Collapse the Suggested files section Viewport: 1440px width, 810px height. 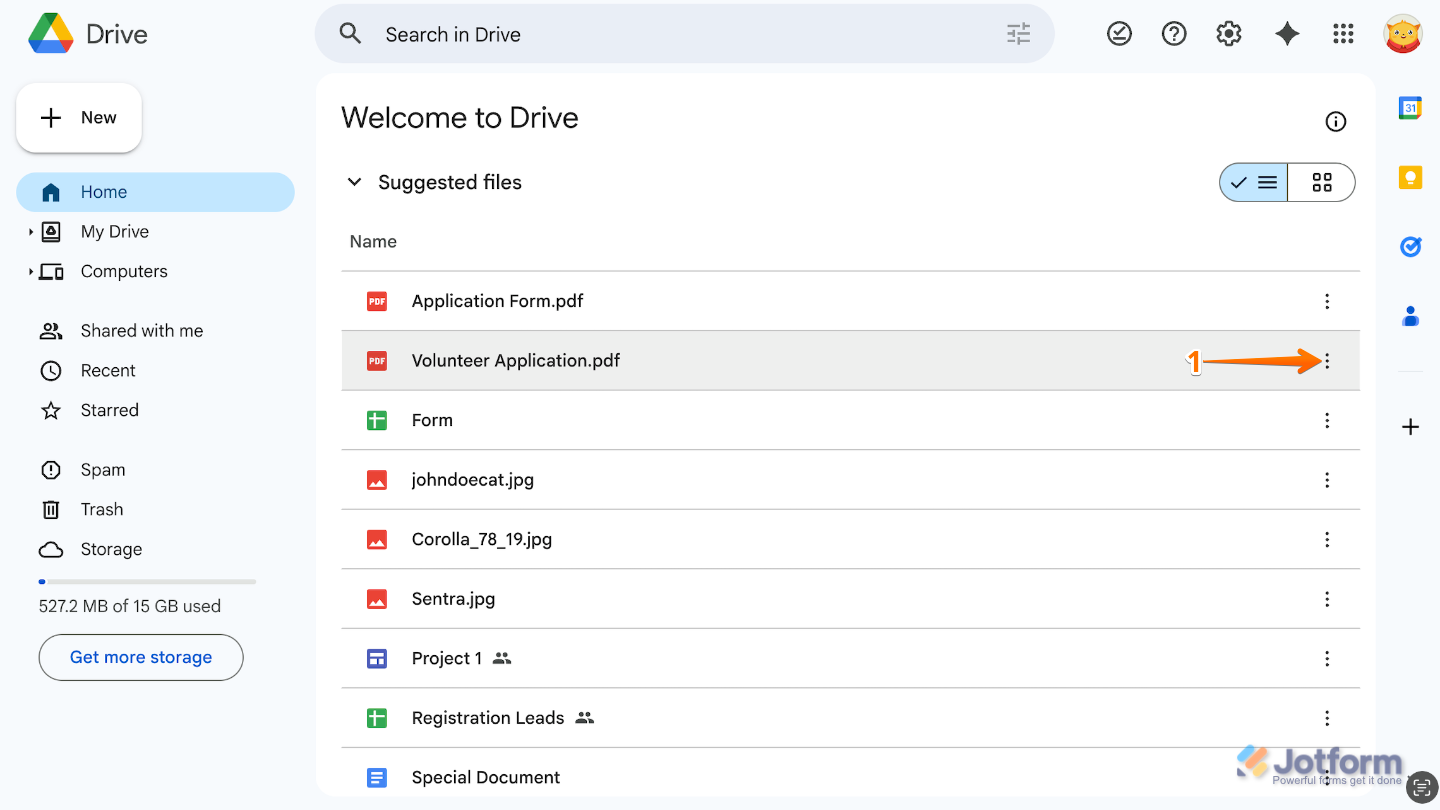pos(355,182)
